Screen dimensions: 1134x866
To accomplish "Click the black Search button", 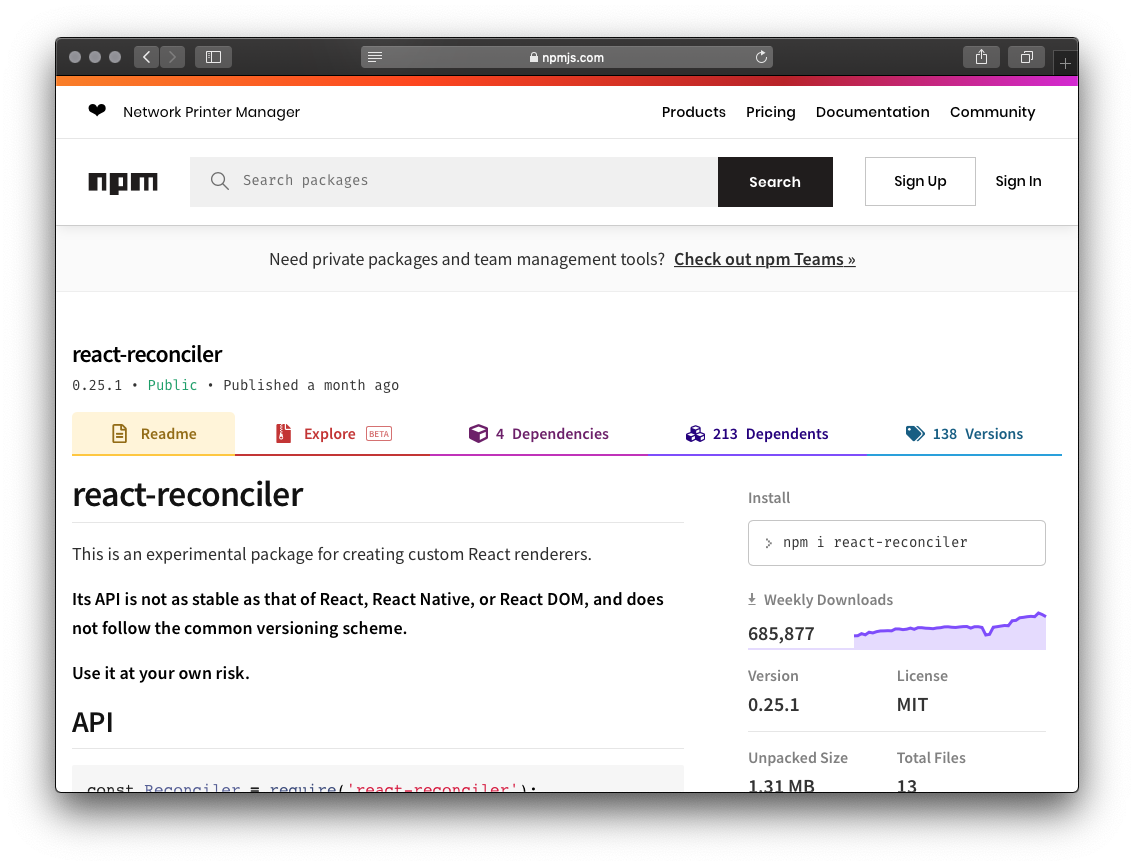I will (x=775, y=182).
